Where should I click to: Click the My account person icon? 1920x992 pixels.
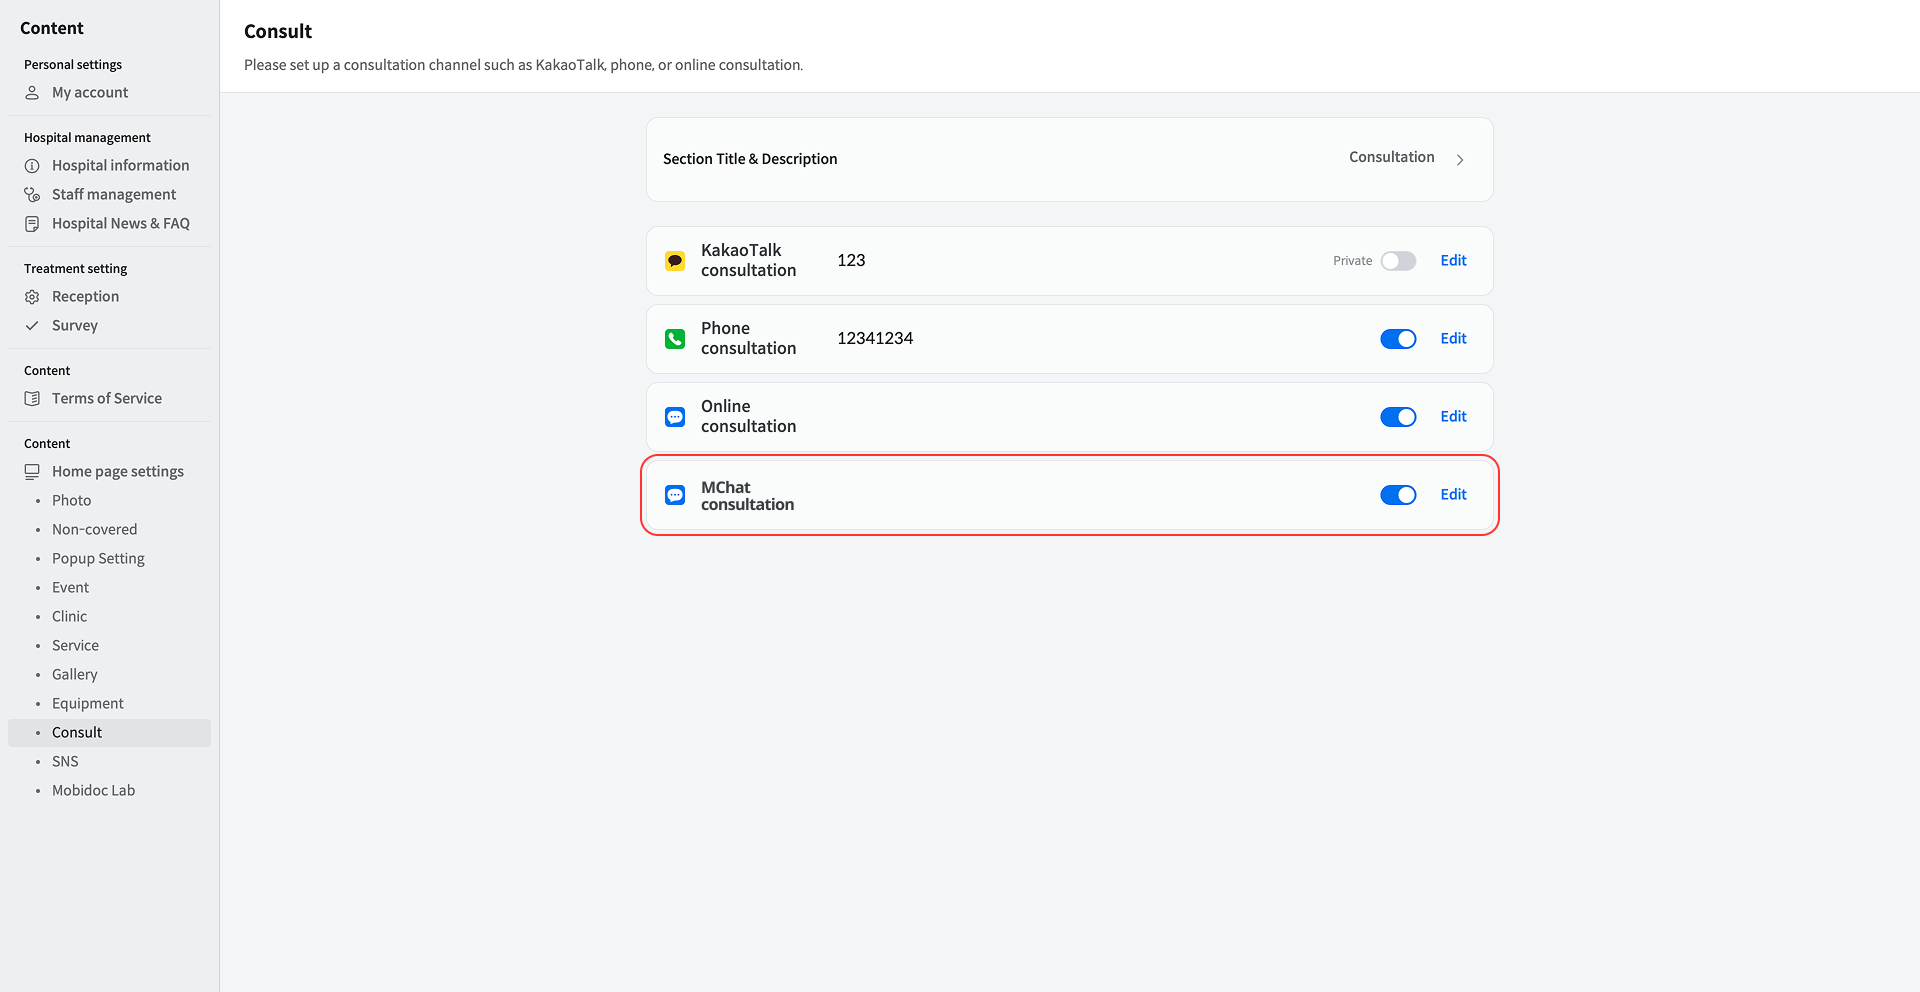(x=32, y=93)
